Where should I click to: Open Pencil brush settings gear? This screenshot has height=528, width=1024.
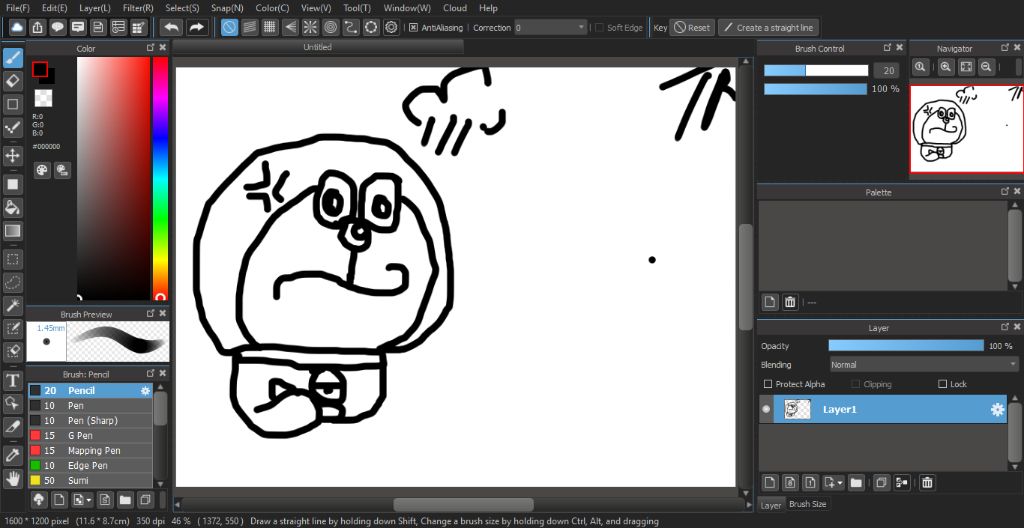[x=146, y=391]
